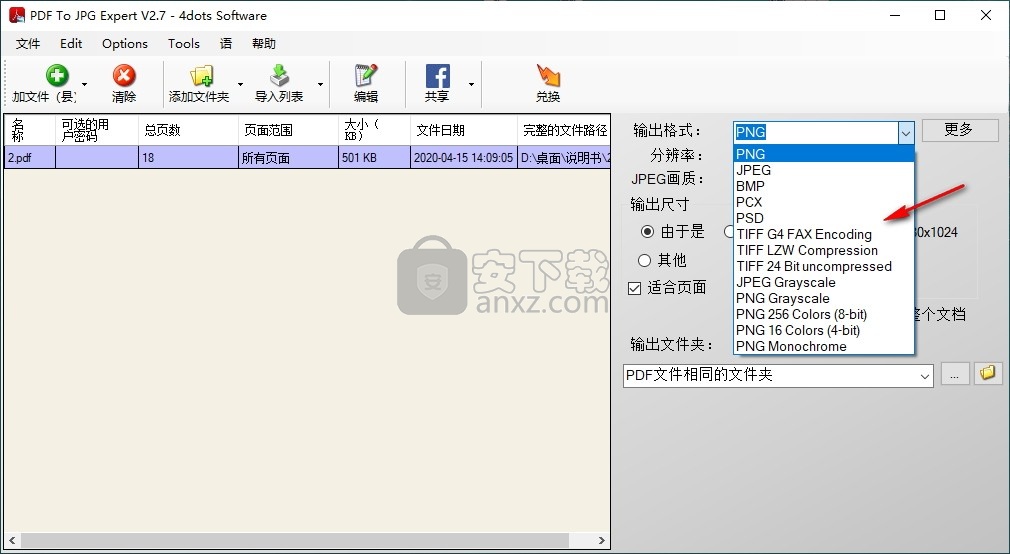The image size is (1010, 554).
Task: Click the Edit (编辑) notepad icon
Action: 366,75
